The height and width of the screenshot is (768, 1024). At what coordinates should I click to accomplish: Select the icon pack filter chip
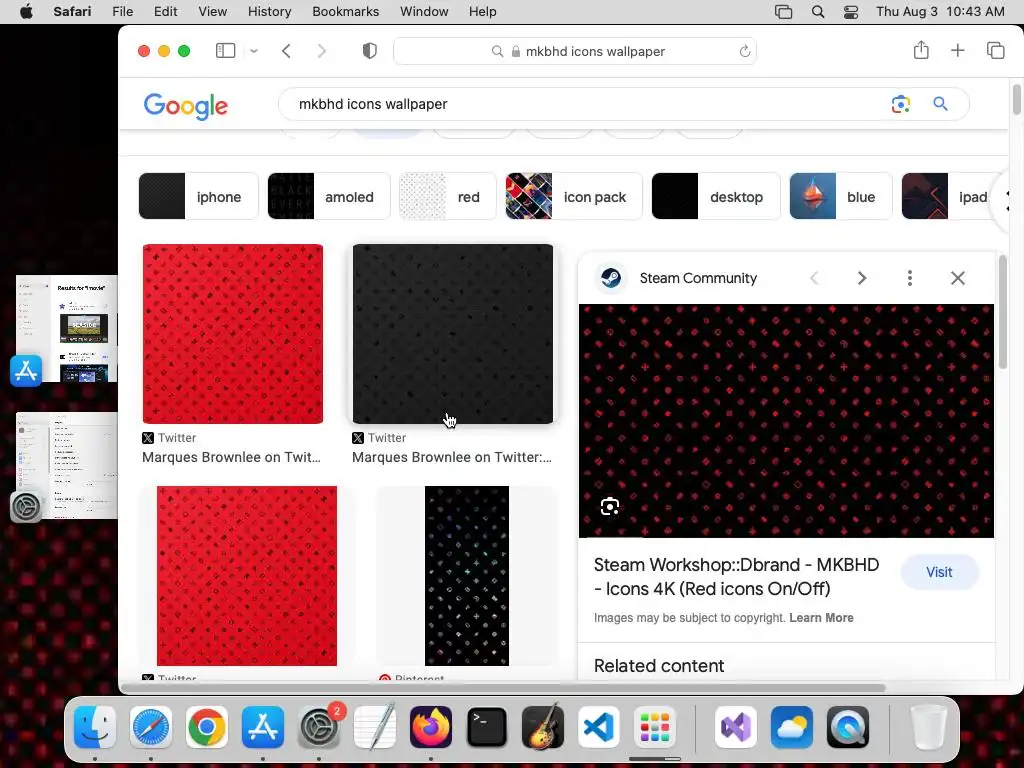point(573,197)
